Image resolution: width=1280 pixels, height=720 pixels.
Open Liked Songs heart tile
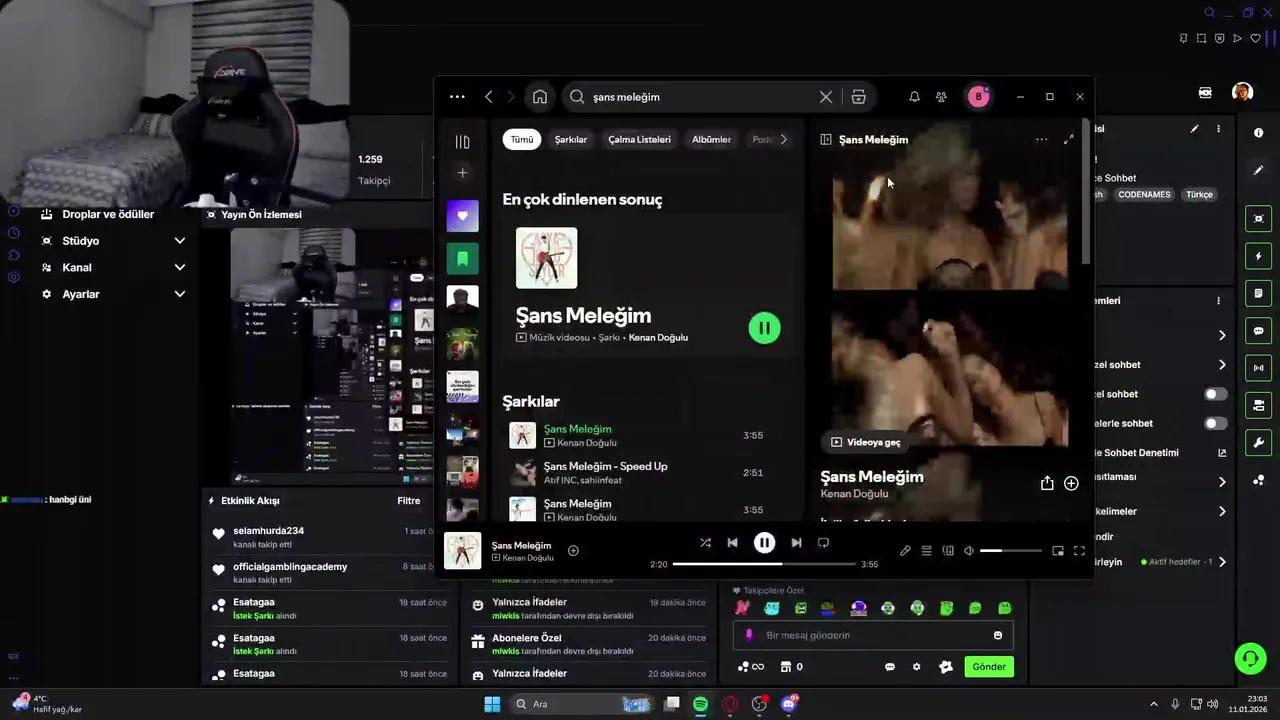(x=462, y=216)
